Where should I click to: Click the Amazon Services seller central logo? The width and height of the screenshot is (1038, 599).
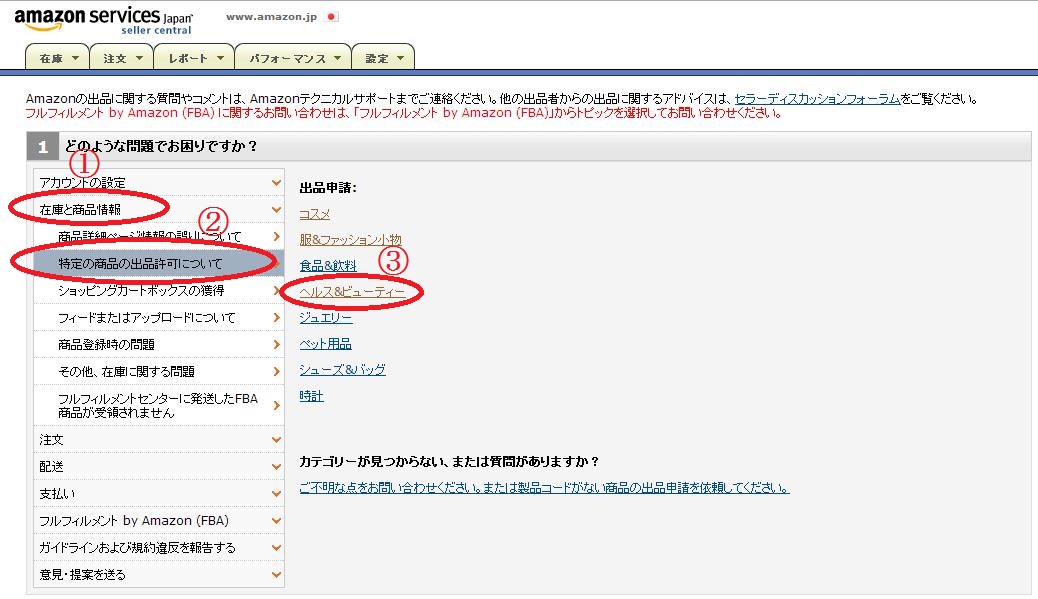103,21
